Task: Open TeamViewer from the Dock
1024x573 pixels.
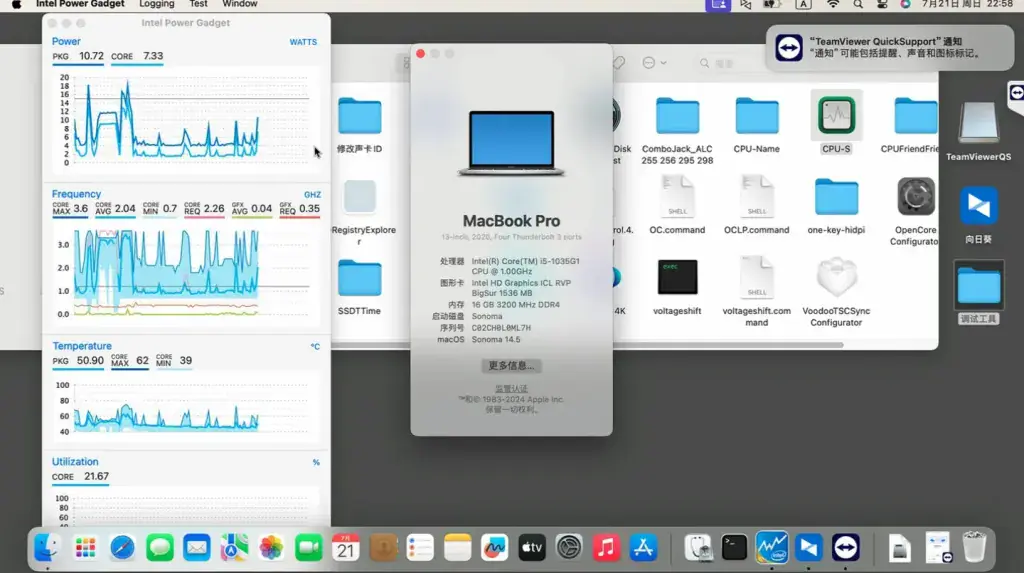Action: tap(846, 548)
